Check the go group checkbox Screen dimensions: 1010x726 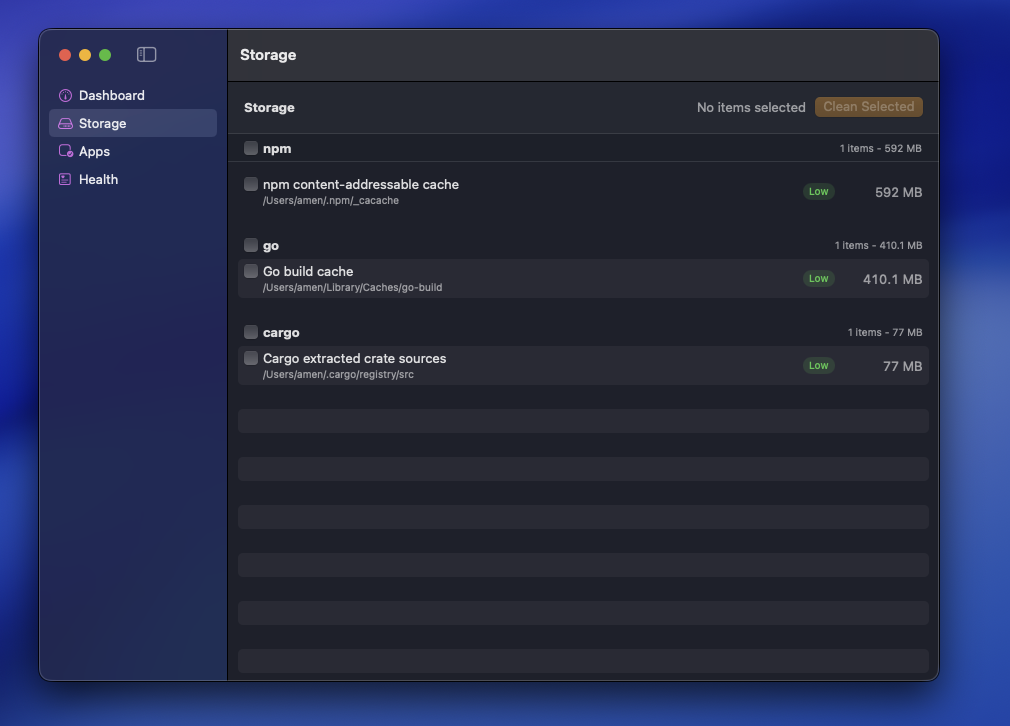[x=250, y=245]
